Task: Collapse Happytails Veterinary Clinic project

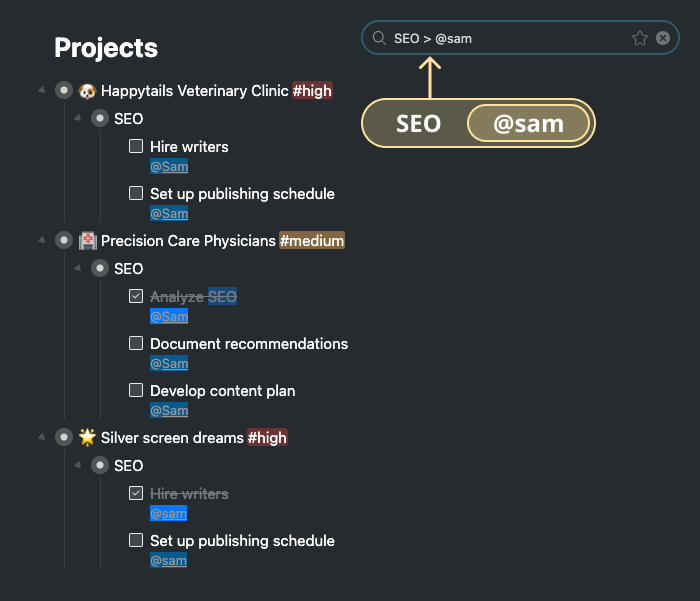Action: [x=42, y=90]
